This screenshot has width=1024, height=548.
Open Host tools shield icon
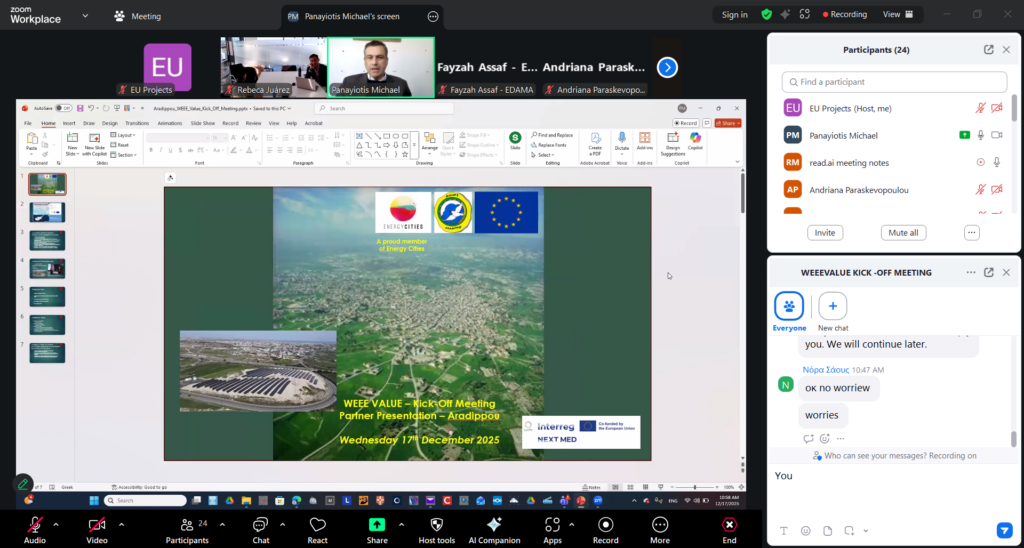tap(436, 525)
